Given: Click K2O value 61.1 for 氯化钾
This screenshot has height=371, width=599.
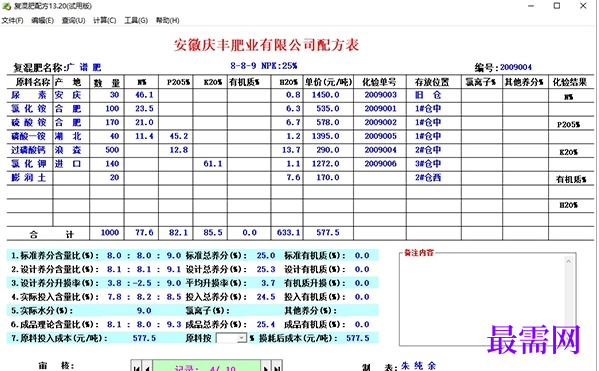Looking at the screenshot, I should point(213,164).
